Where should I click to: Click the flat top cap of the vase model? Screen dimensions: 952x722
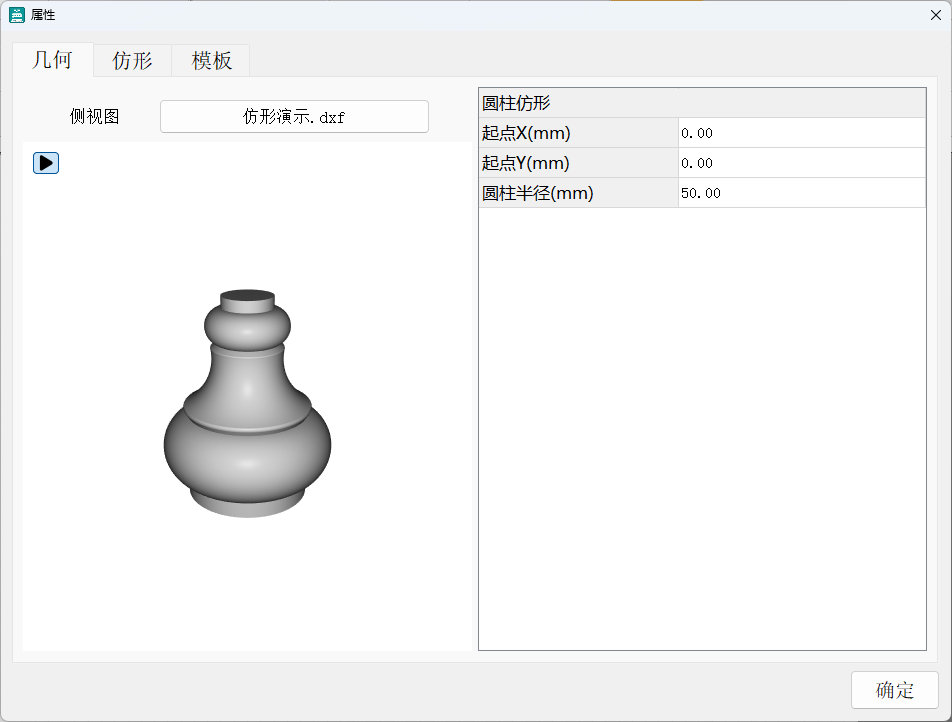pyautogui.click(x=247, y=297)
